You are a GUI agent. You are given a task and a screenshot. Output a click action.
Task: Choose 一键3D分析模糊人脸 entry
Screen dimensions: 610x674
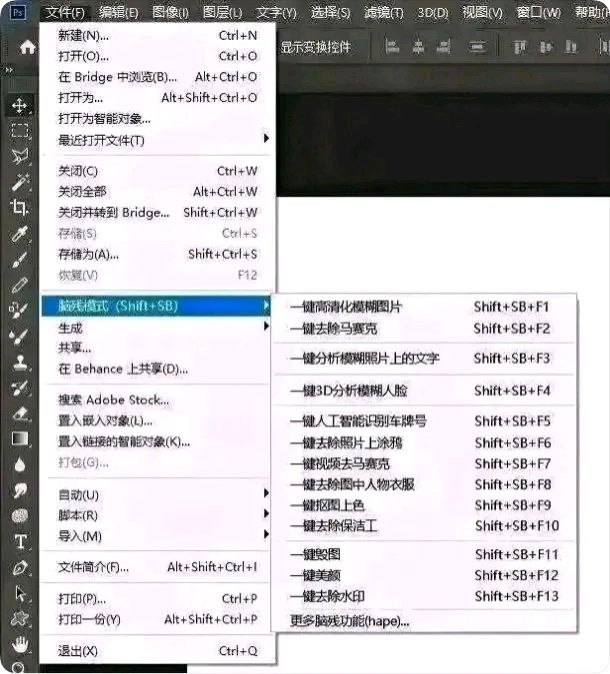pos(424,391)
